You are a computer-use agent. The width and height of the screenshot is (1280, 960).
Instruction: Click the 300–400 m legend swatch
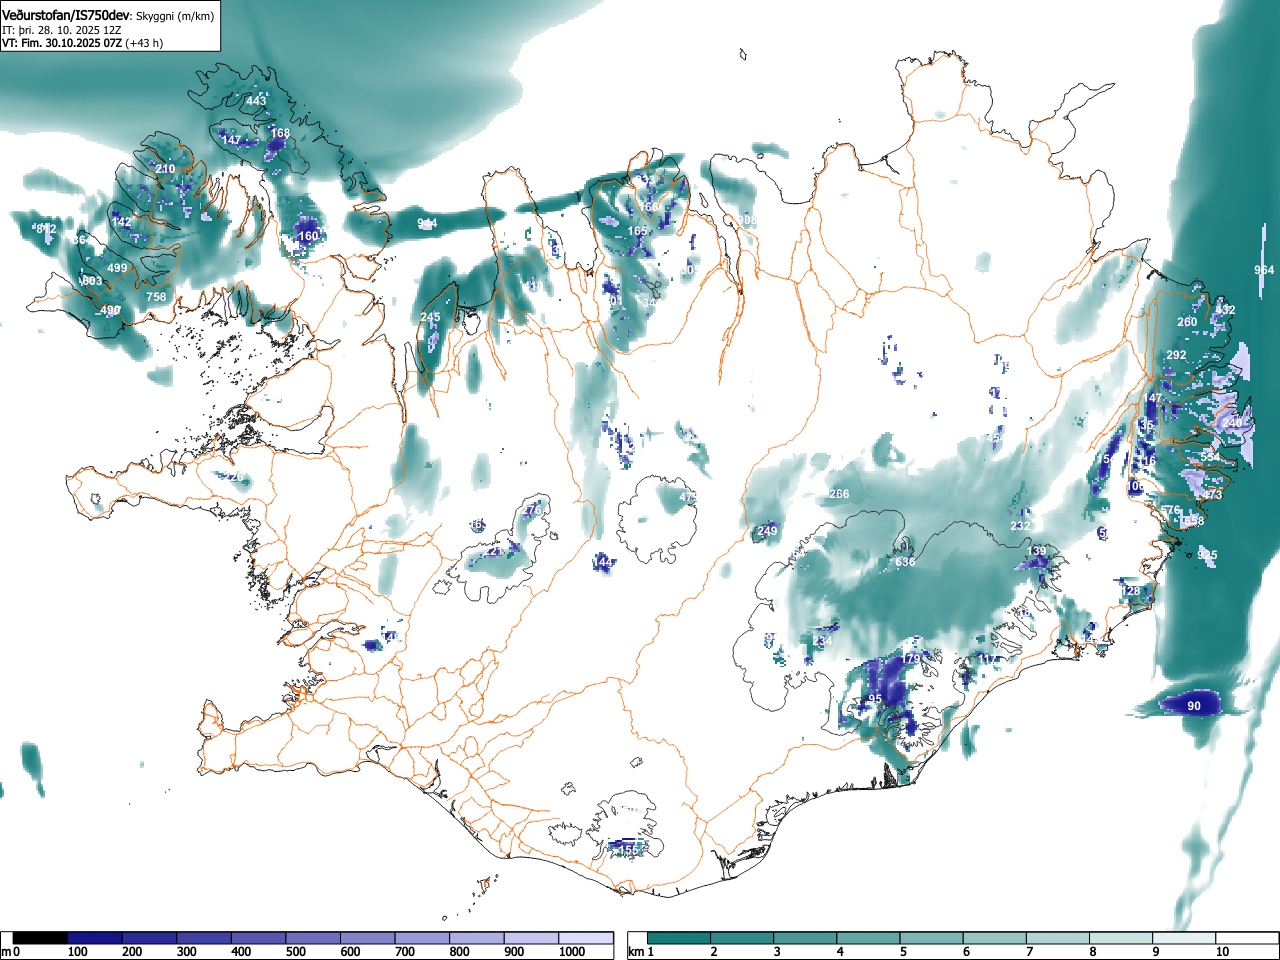[x=204, y=938]
